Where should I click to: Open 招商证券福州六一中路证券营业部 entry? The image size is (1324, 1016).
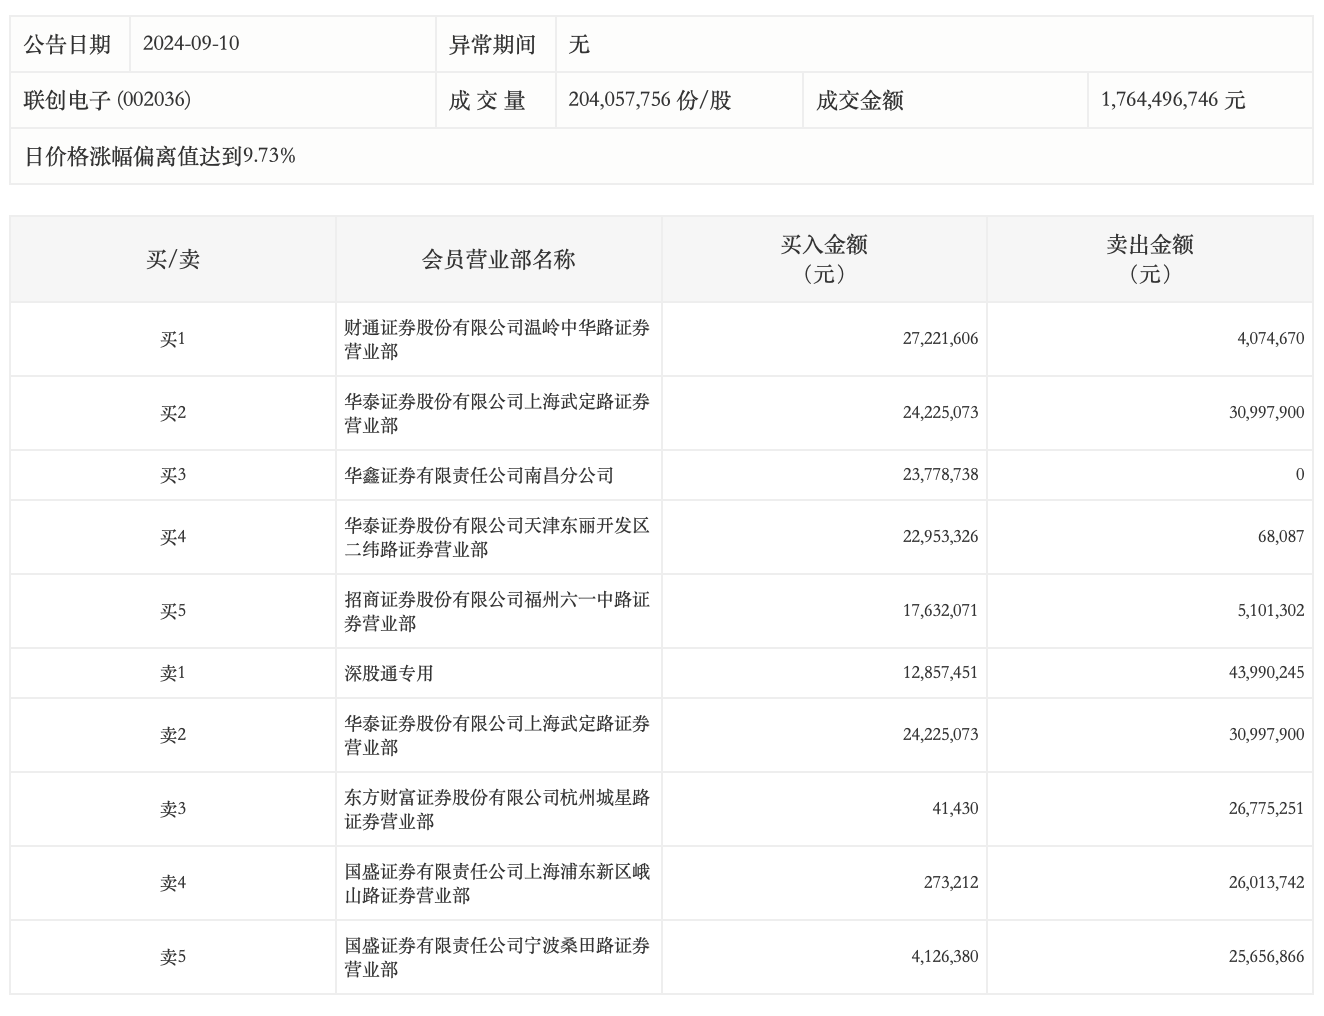point(497,611)
